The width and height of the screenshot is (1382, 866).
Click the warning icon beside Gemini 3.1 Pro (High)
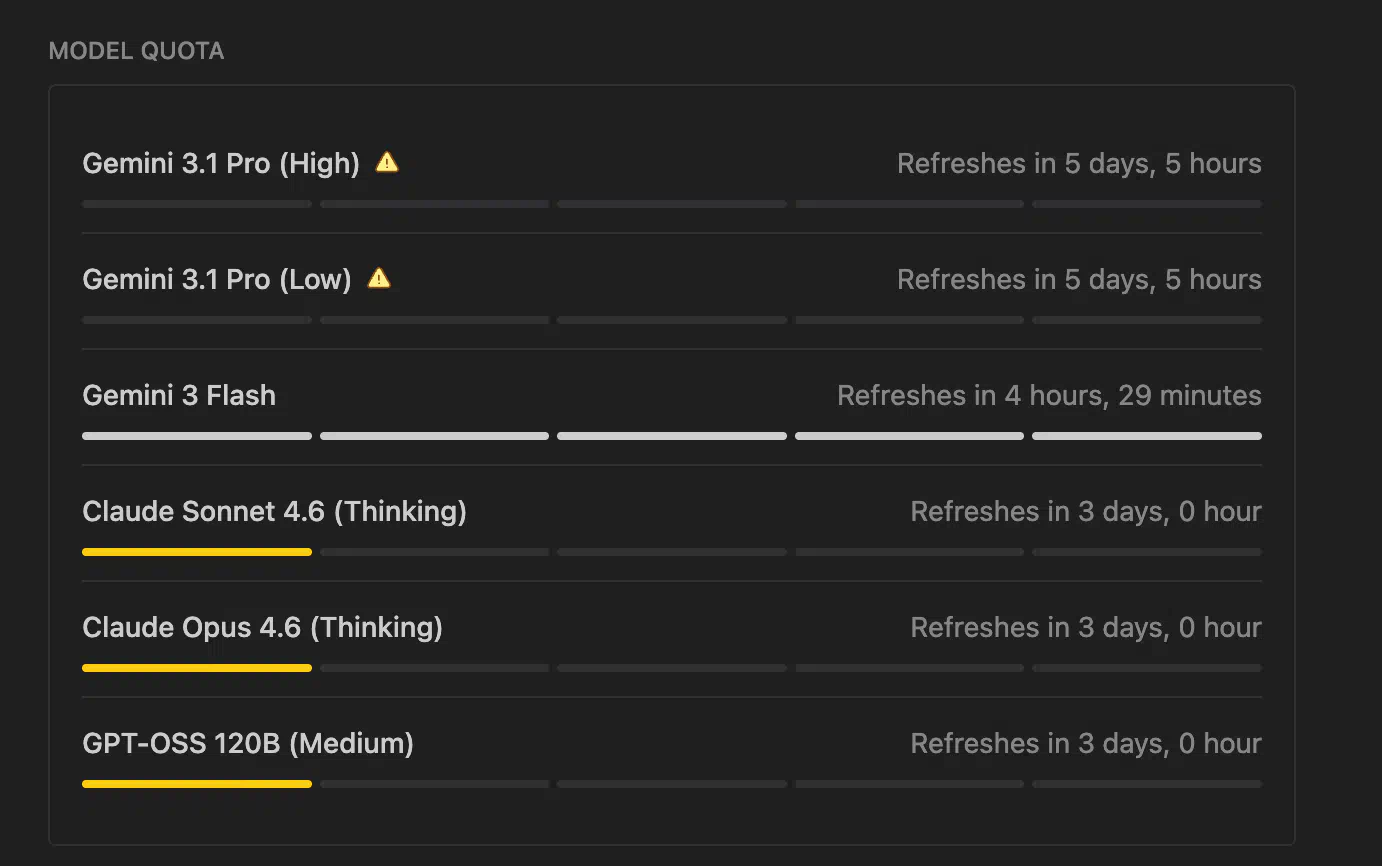pos(387,162)
